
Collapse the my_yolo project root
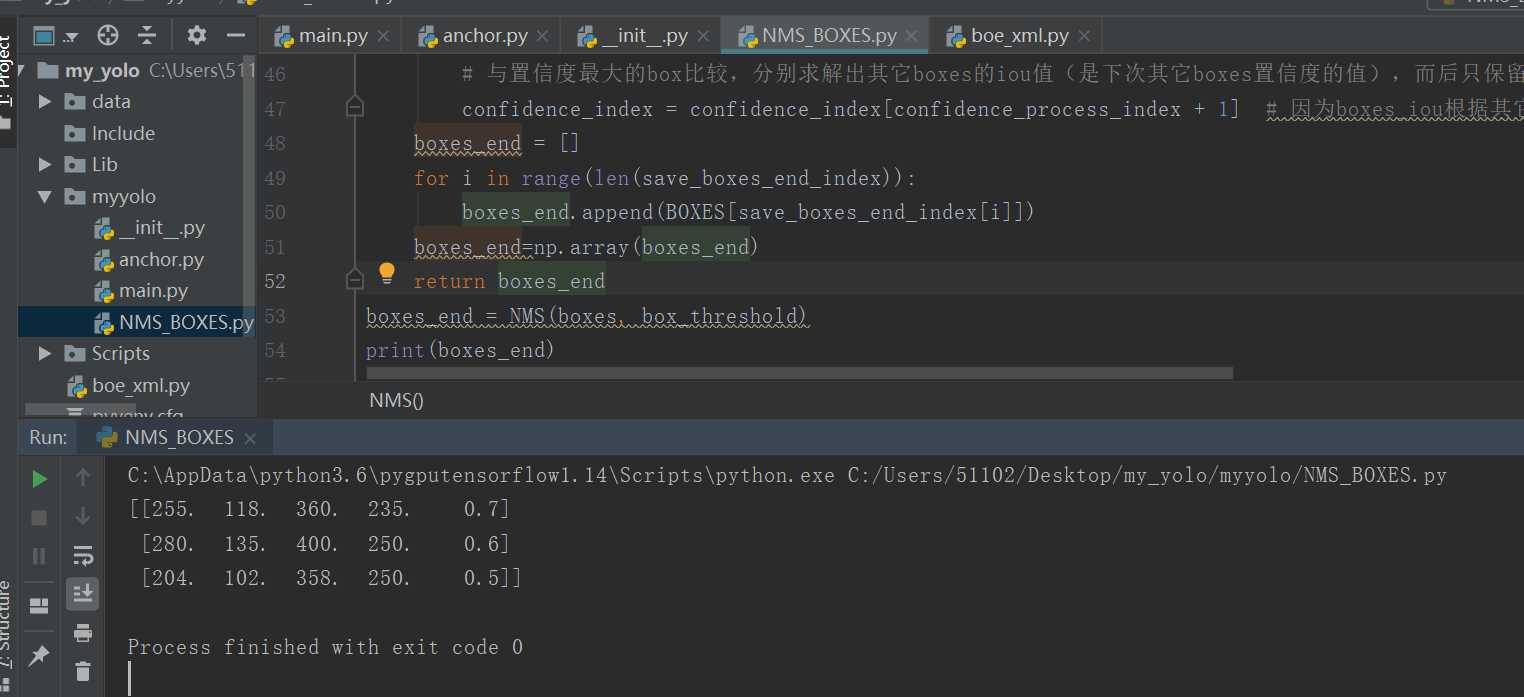[21, 70]
